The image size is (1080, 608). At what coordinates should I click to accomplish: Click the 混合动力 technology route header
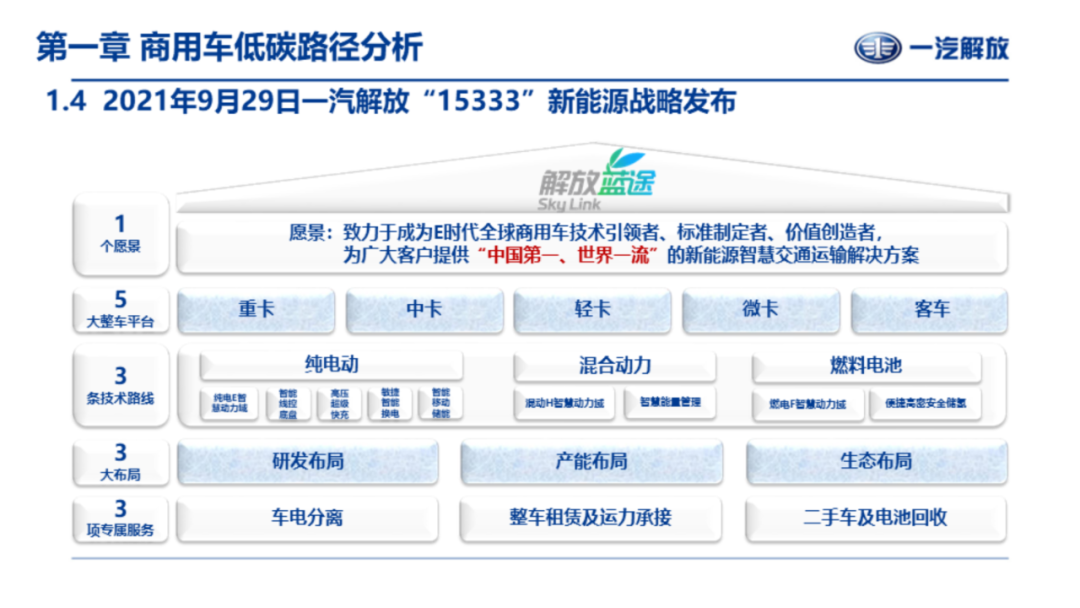tap(615, 366)
